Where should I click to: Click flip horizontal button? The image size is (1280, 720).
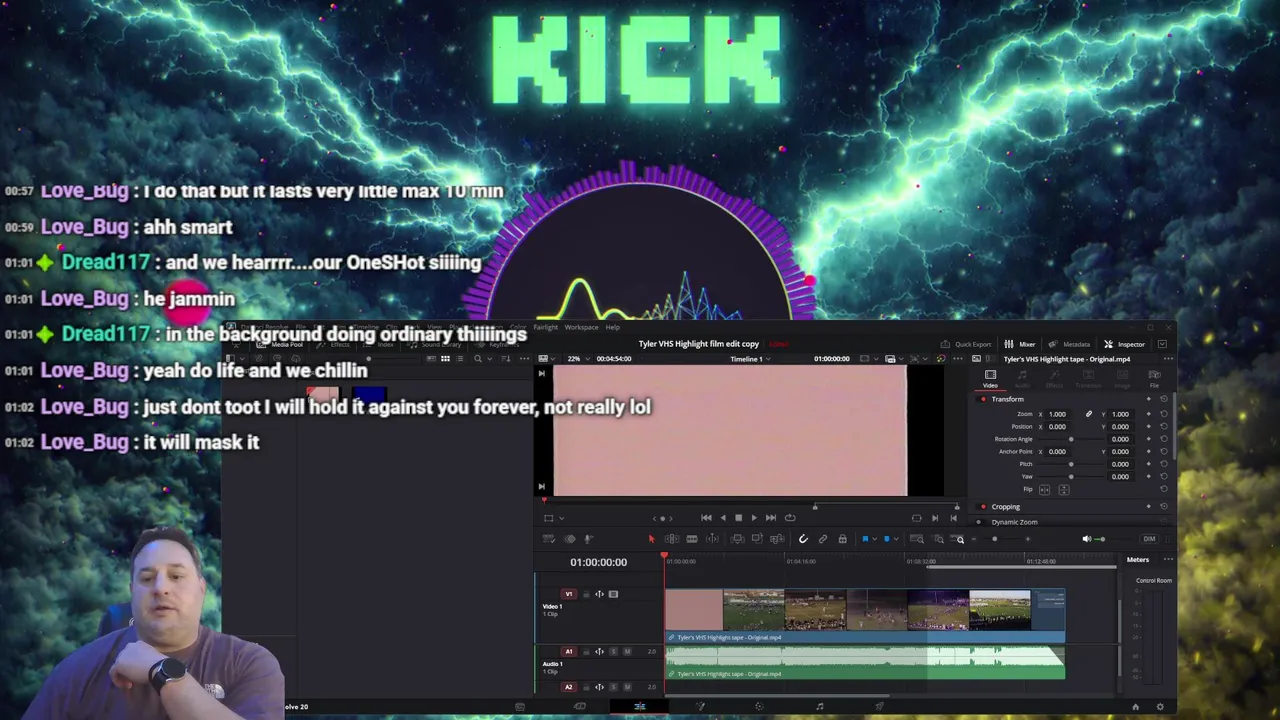click(1045, 490)
